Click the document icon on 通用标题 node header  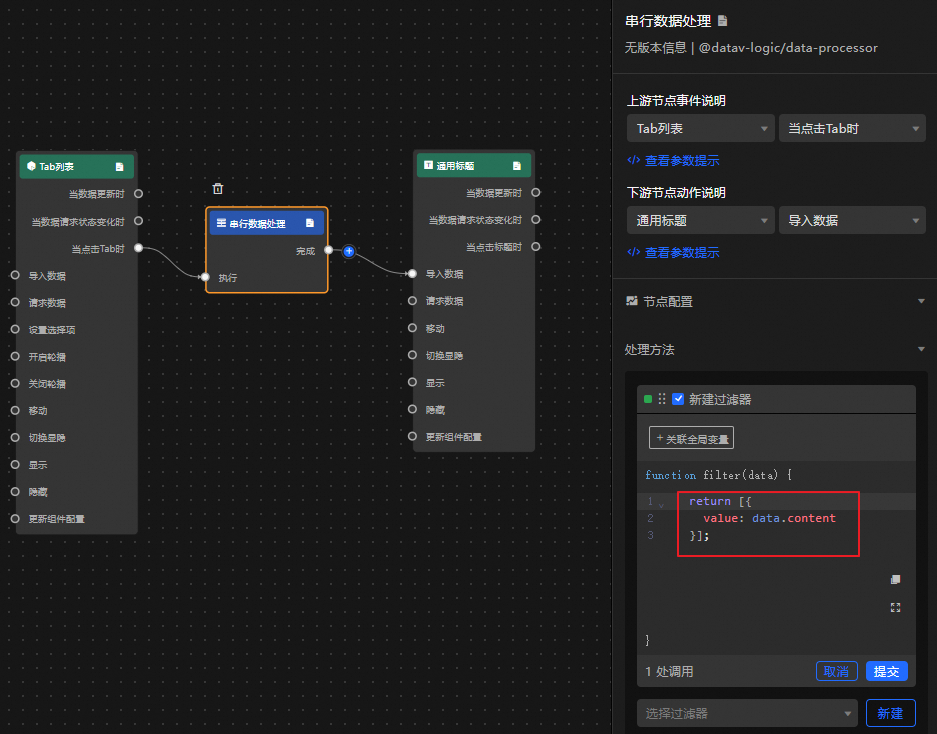click(517, 166)
